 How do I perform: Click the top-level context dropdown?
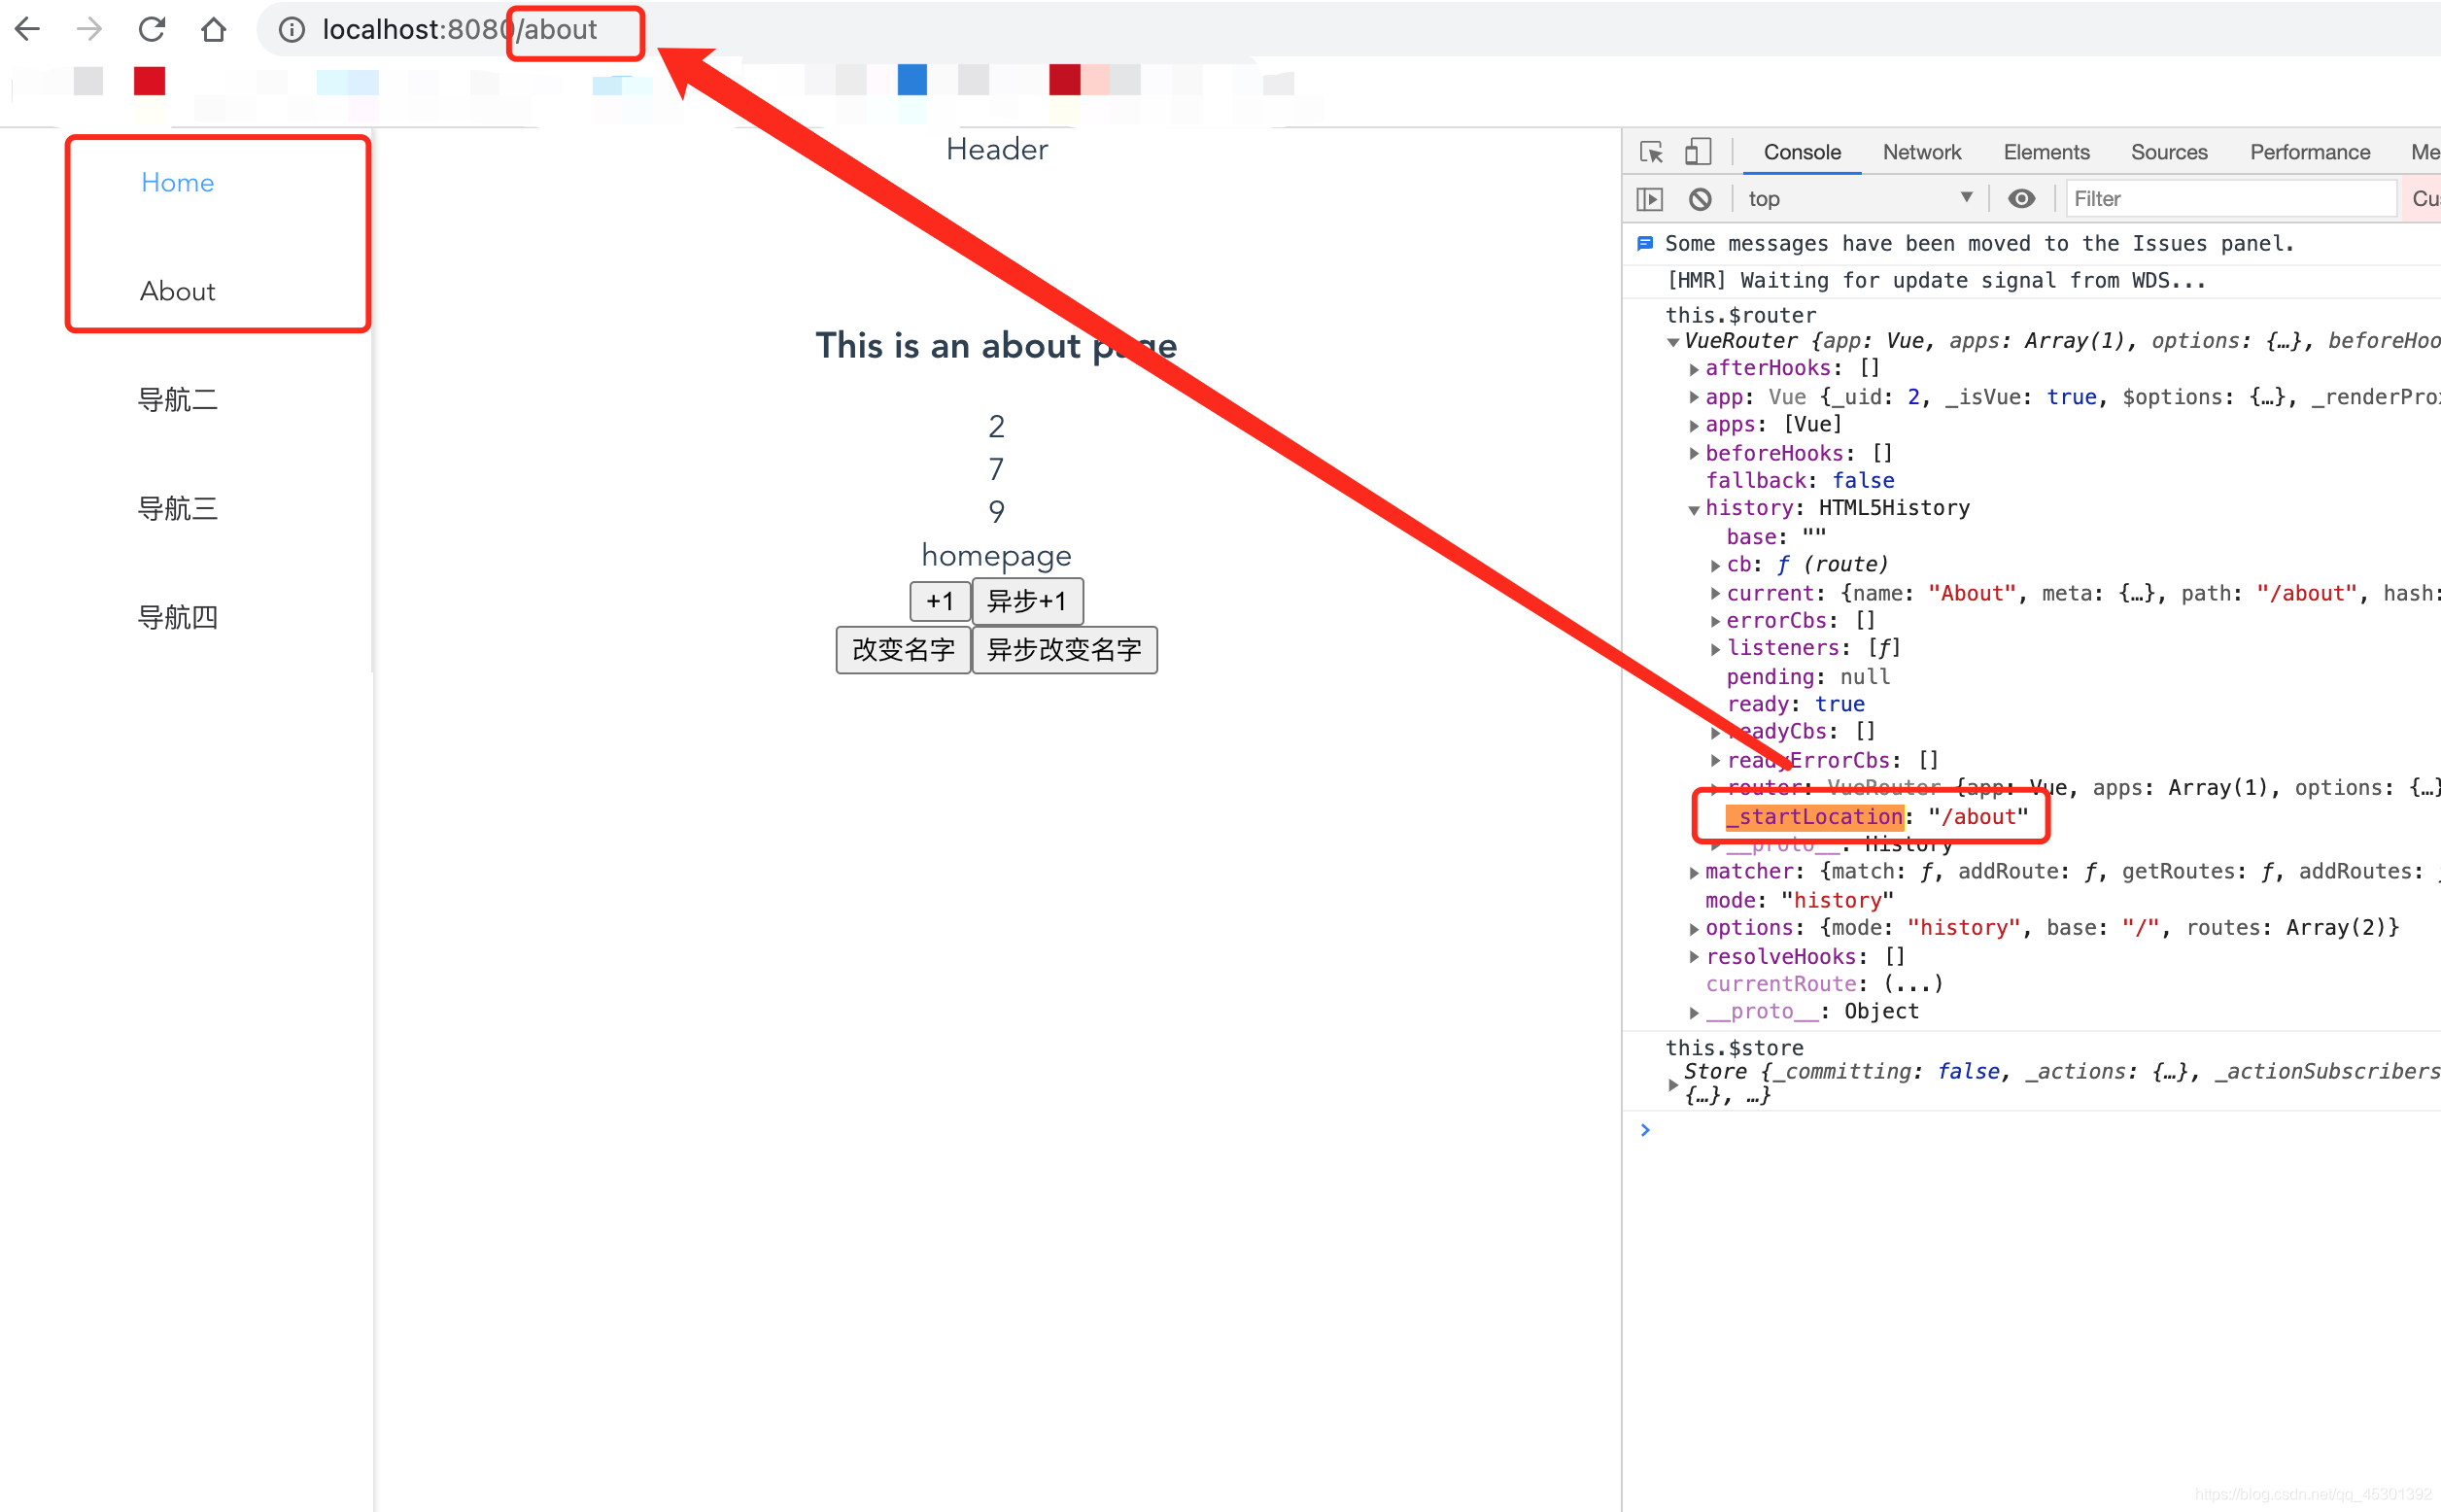[x=1857, y=197]
